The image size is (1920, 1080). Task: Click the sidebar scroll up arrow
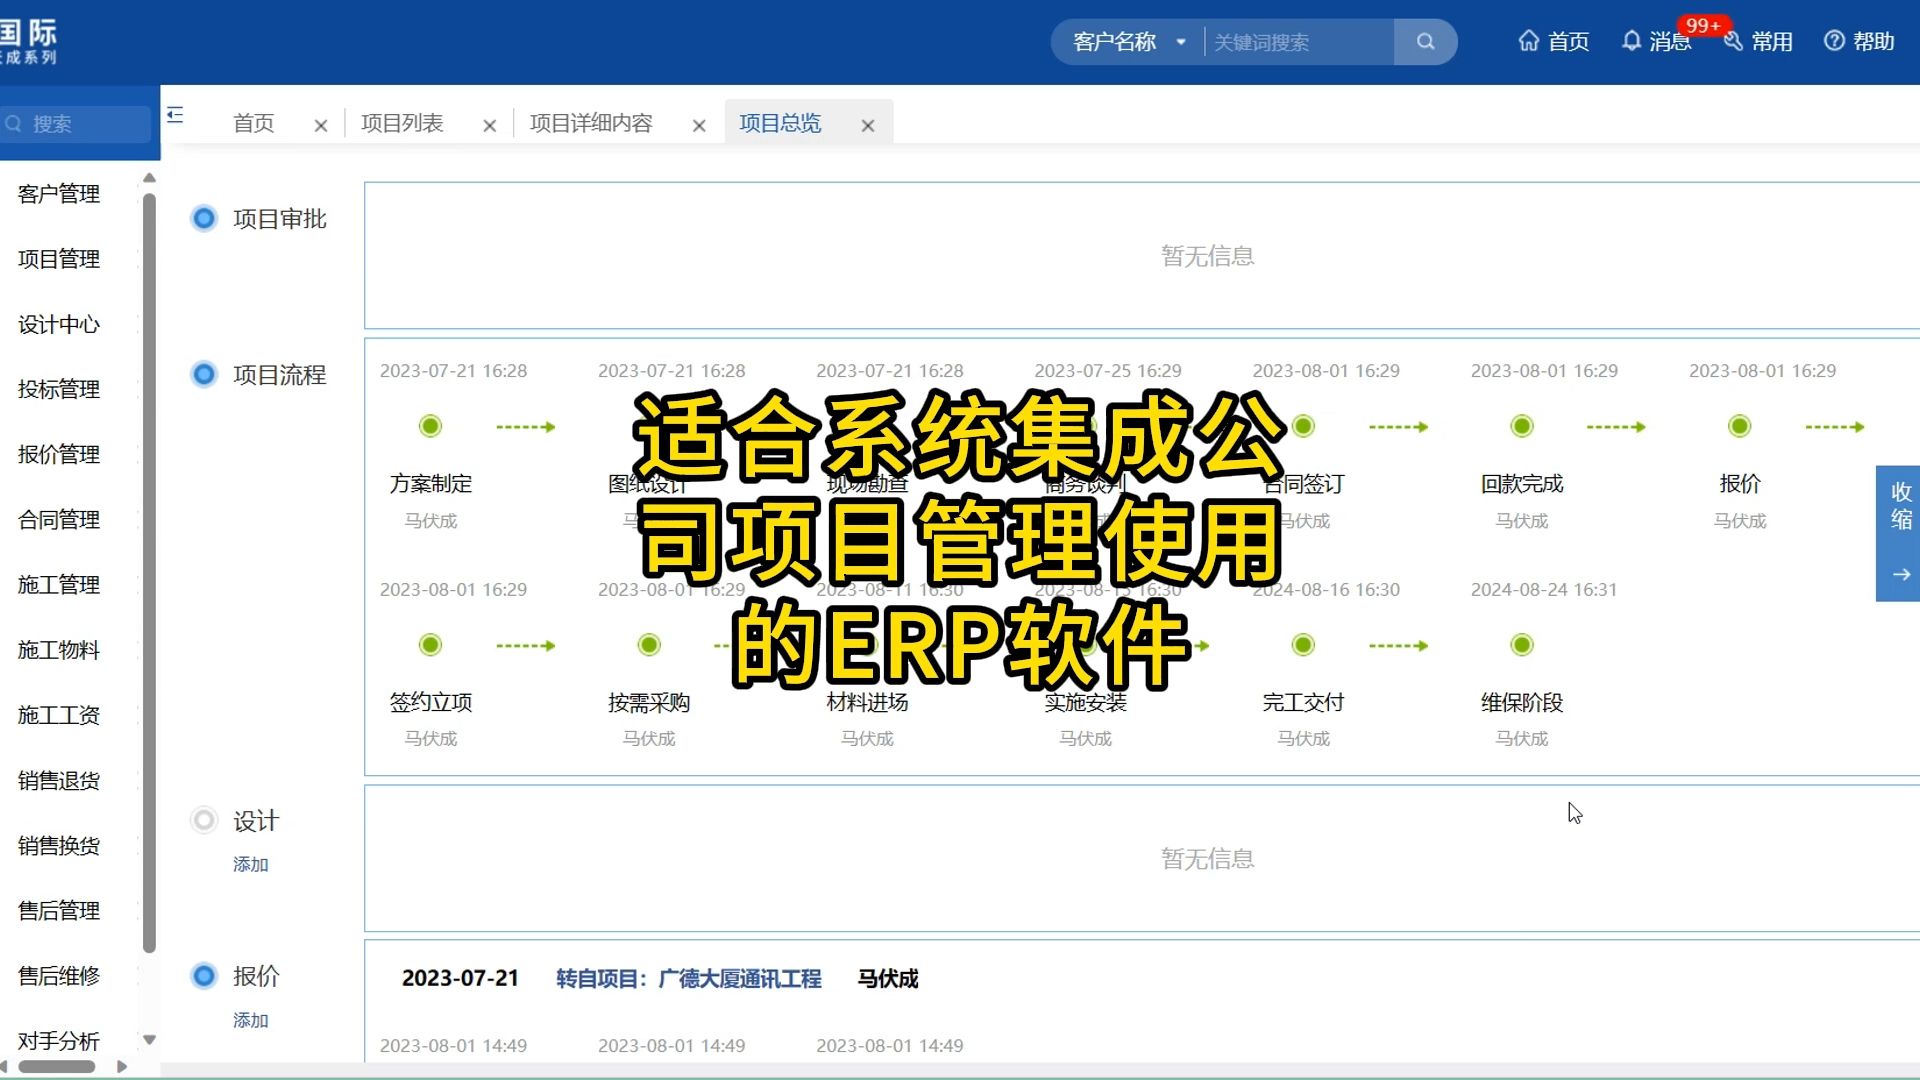149,178
